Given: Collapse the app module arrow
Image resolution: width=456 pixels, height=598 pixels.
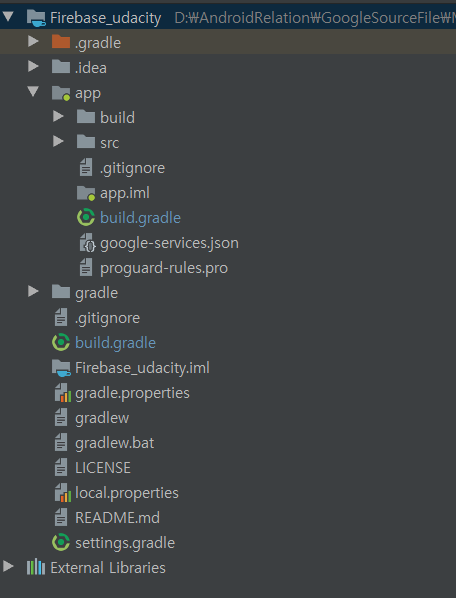Looking at the screenshot, I should (x=33, y=92).
